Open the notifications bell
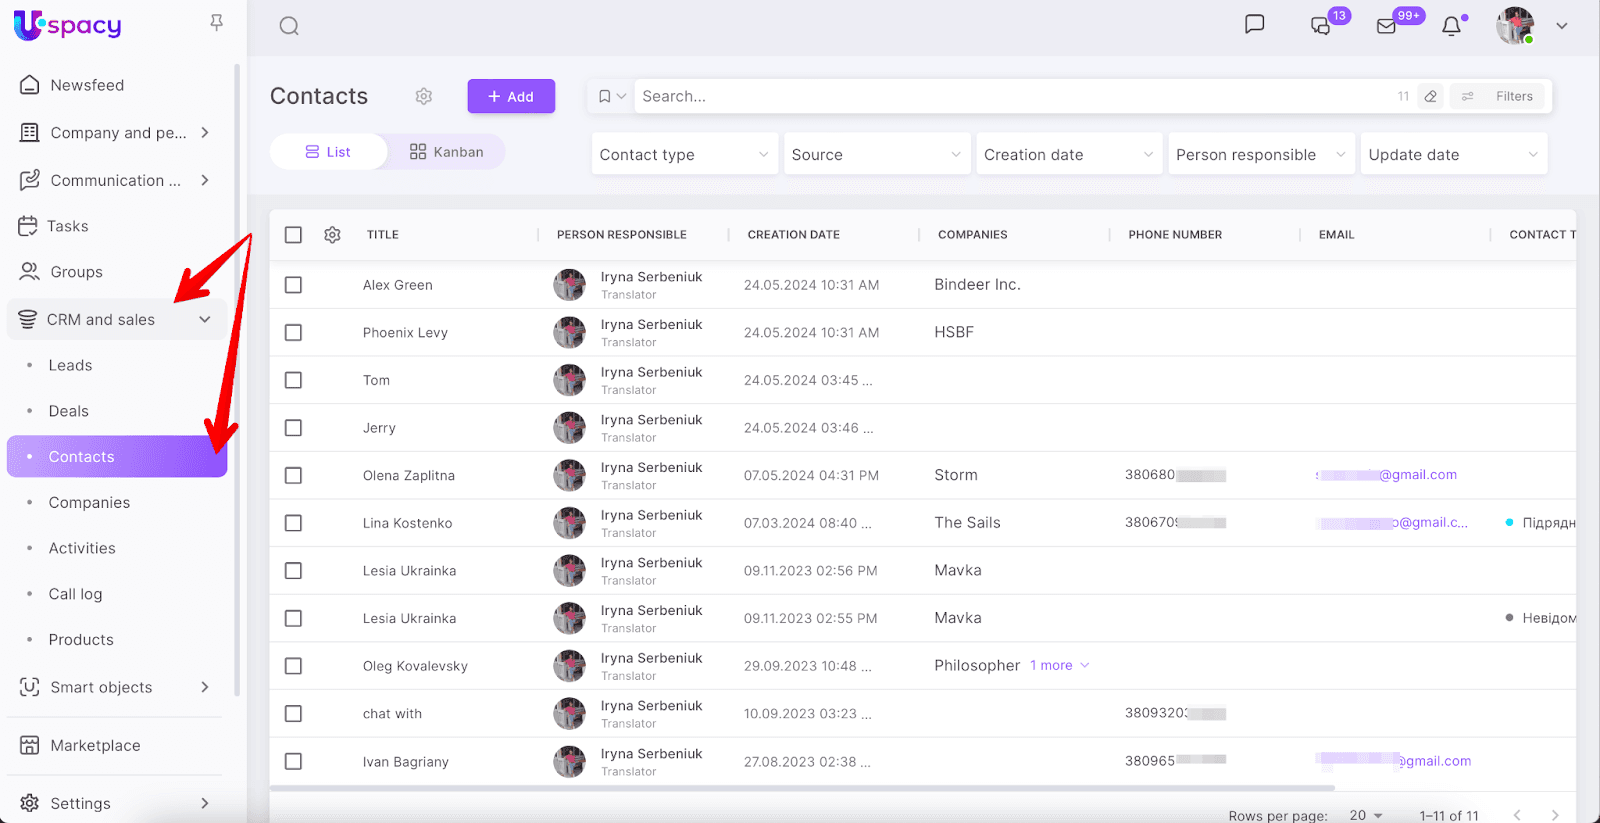Screen dimensions: 1600x823 click(1451, 26)
